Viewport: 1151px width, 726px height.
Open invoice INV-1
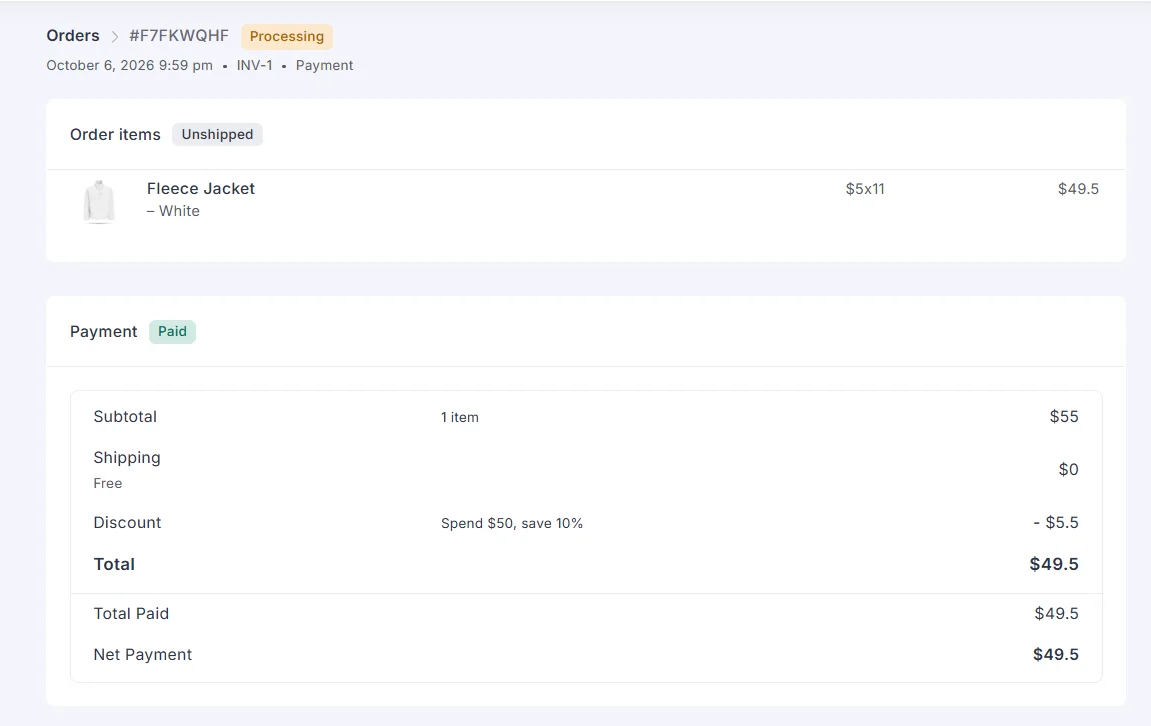coord(254,65)
